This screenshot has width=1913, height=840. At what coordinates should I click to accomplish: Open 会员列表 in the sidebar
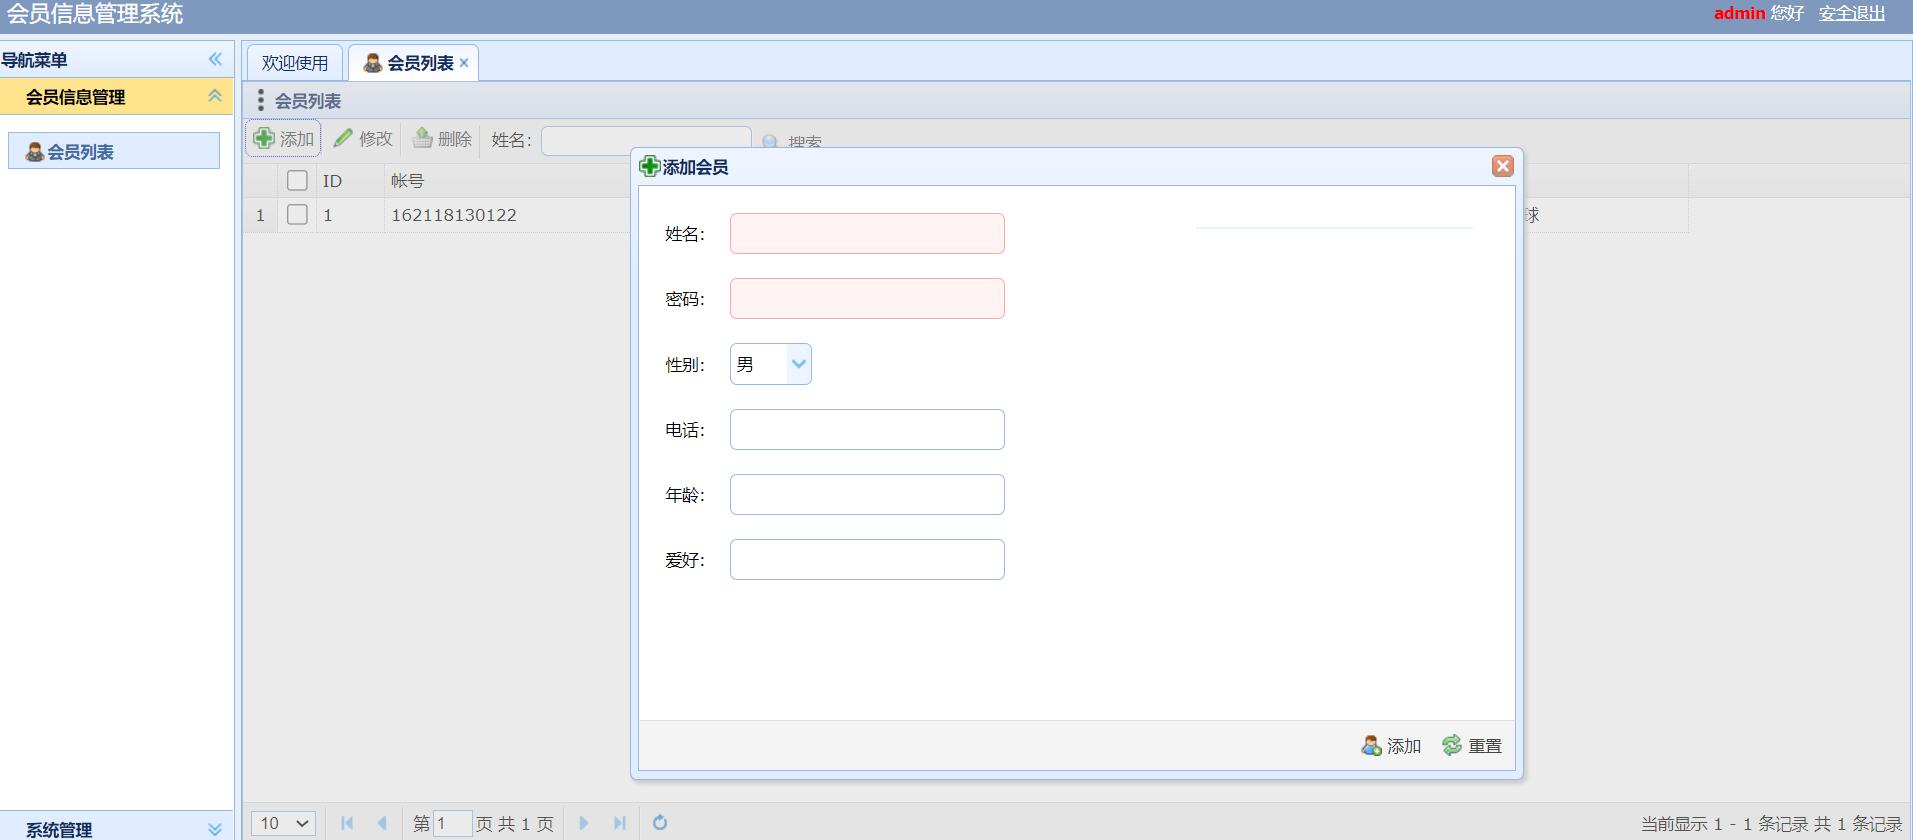114,151
